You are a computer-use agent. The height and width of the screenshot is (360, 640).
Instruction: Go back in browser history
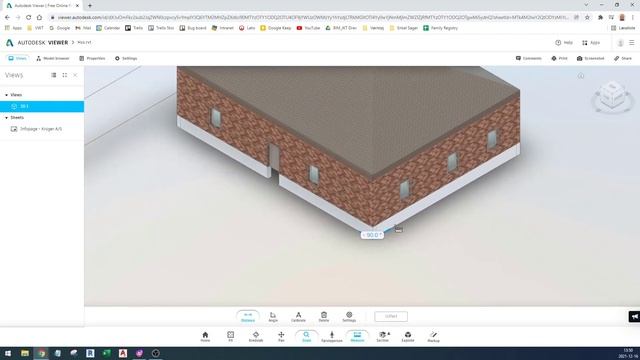(7, 17)
